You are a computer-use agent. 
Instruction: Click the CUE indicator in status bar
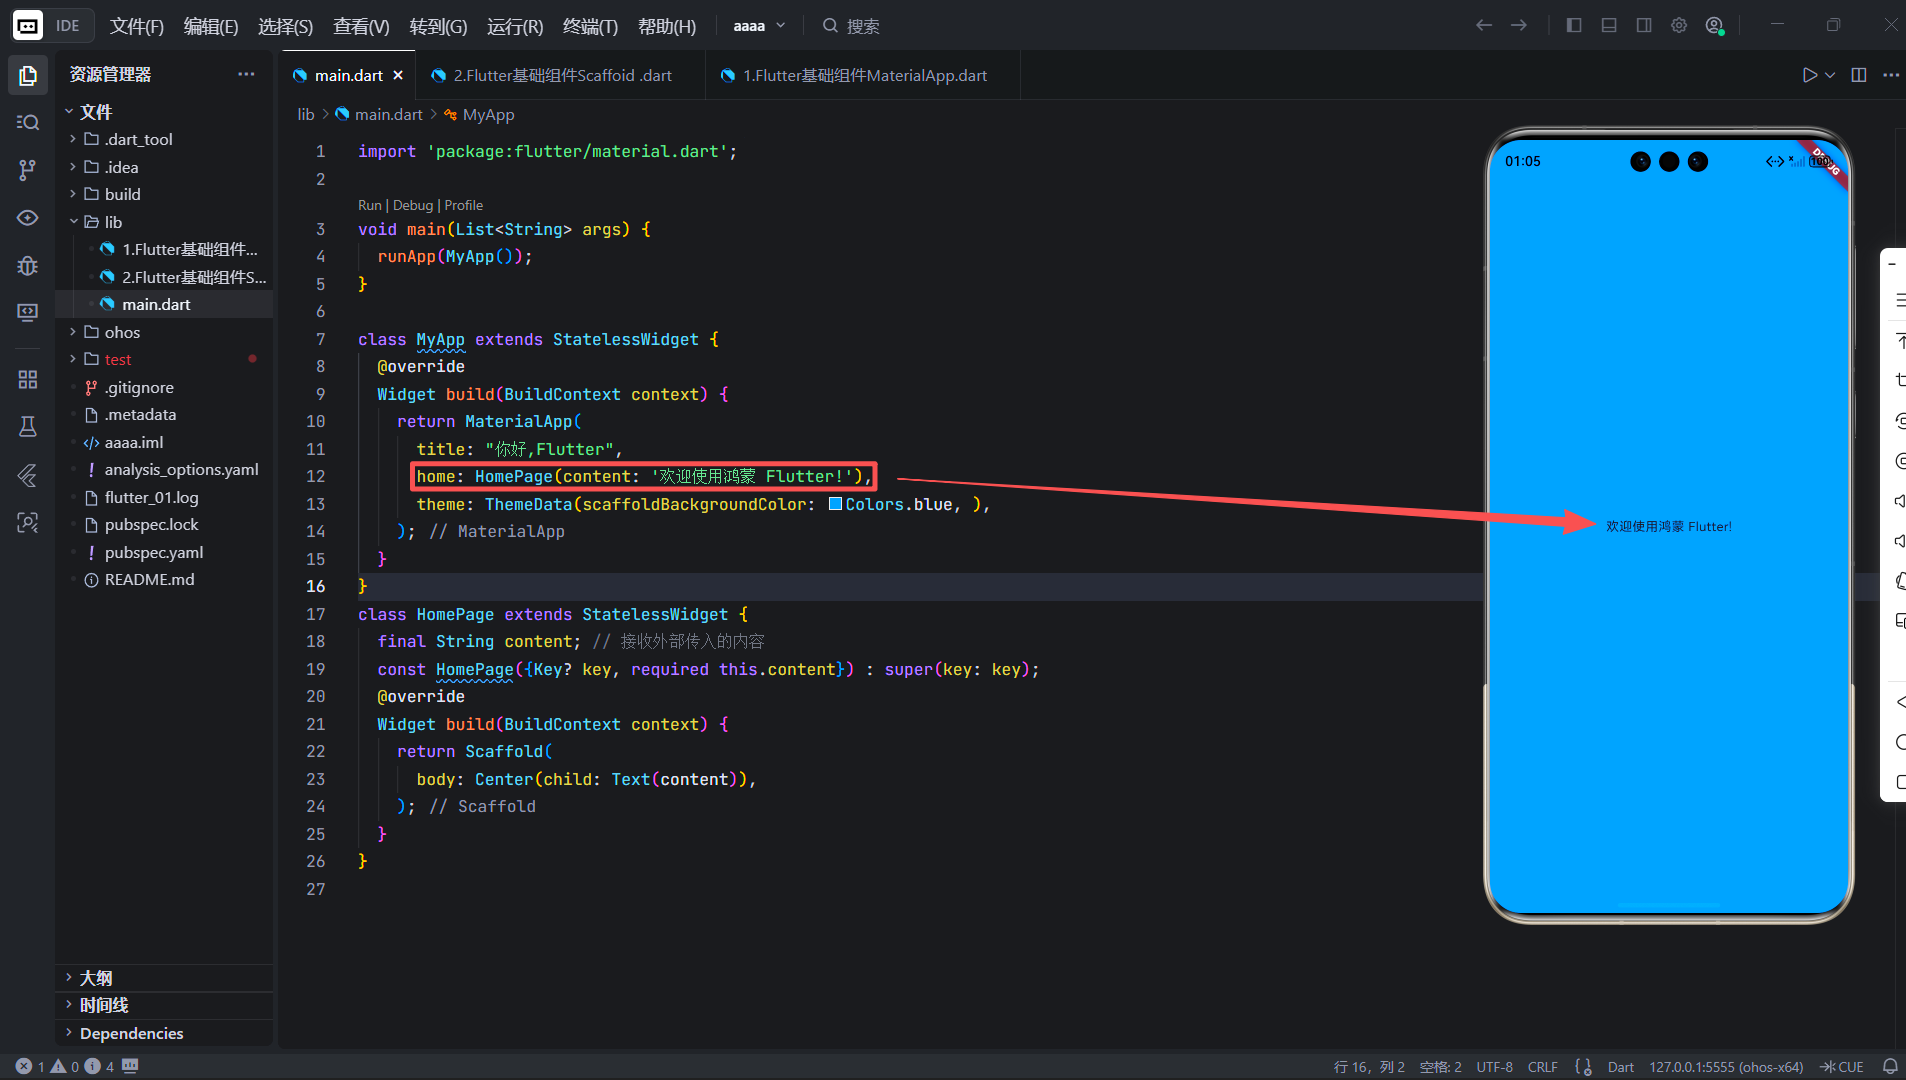point(1842,1067)
